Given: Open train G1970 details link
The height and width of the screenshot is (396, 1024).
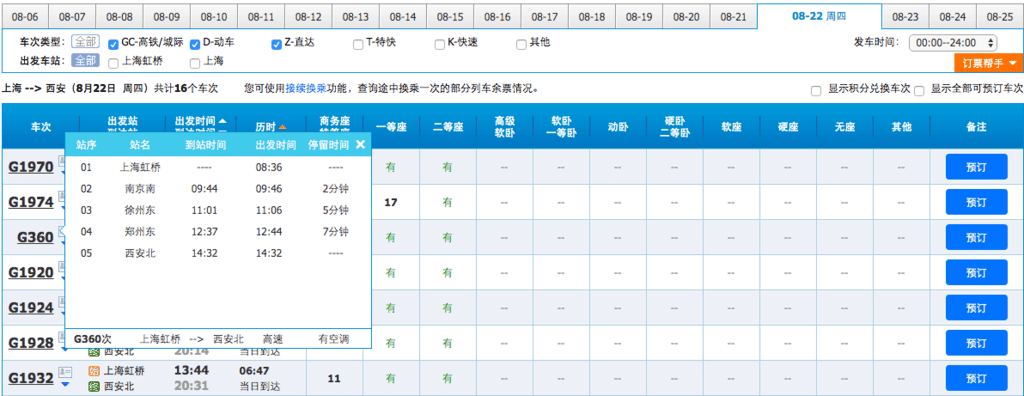Looking at the screenshot, I should click(31, 167).
